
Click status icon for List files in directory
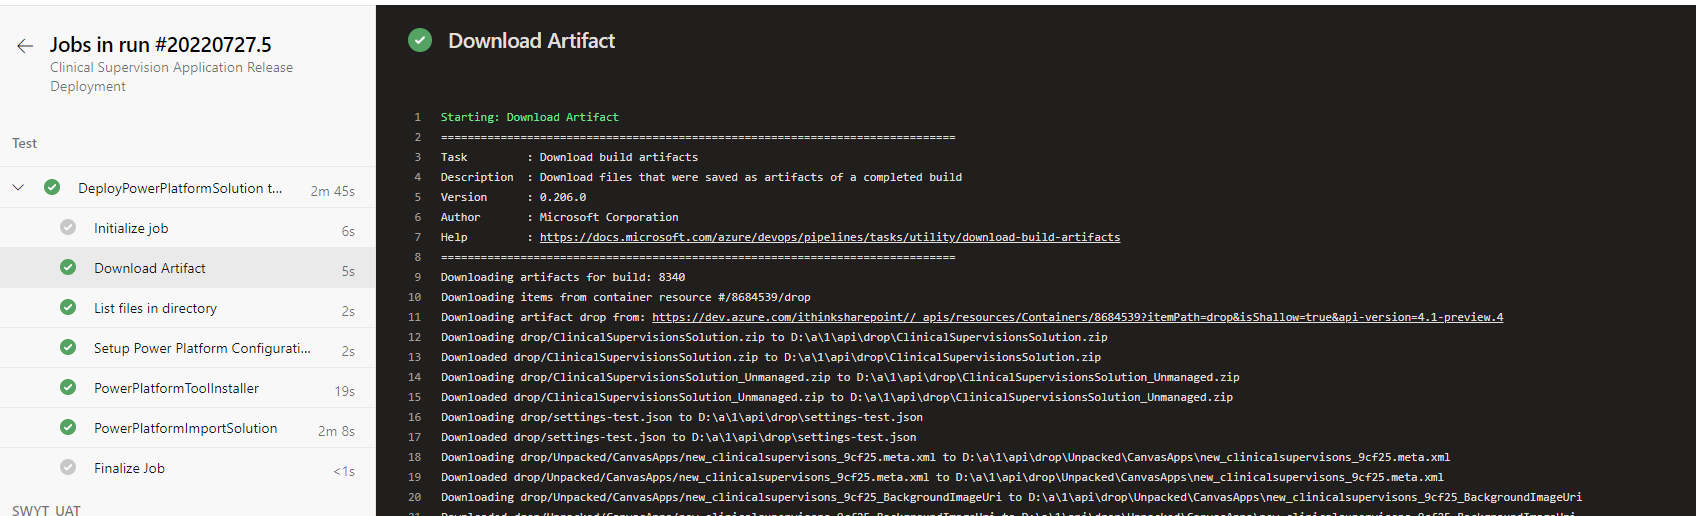tap(68, 308)
